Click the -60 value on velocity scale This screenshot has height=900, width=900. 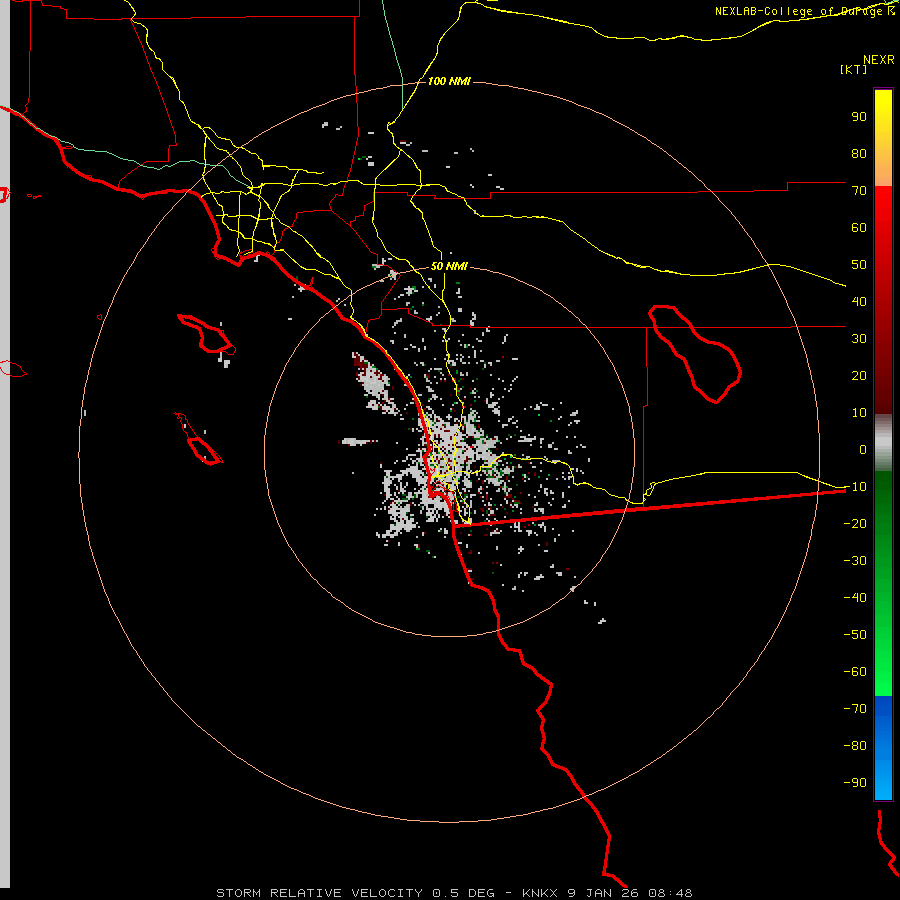pos(855,672)
